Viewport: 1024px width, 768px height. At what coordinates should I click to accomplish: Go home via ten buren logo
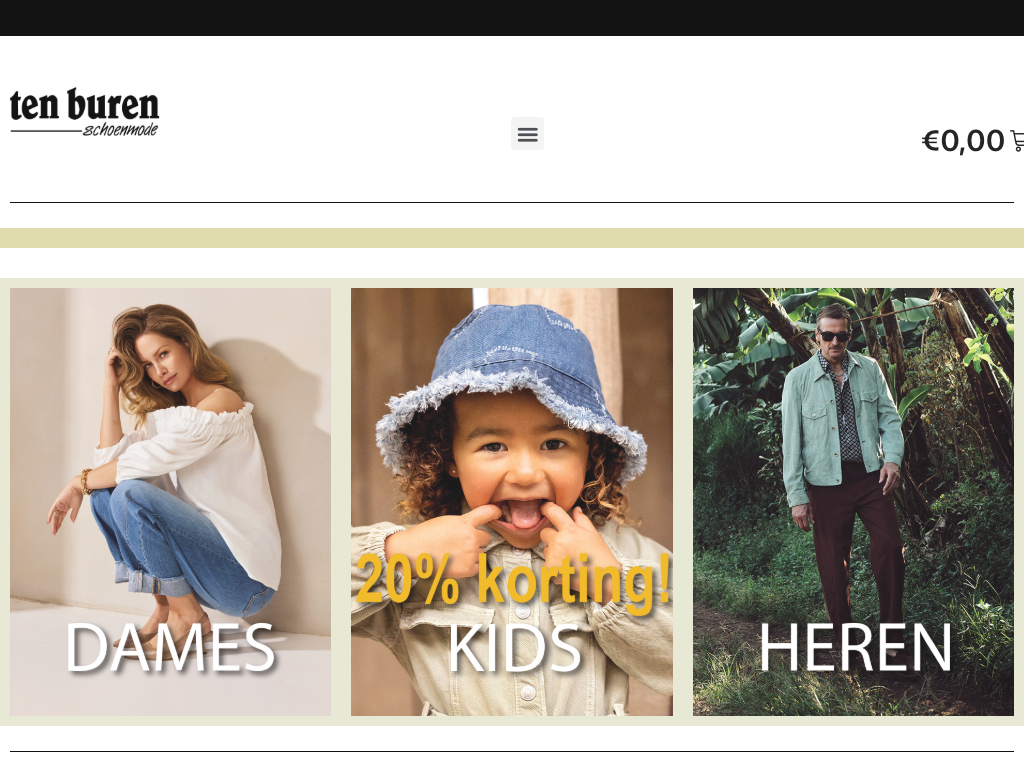(84, 112)
